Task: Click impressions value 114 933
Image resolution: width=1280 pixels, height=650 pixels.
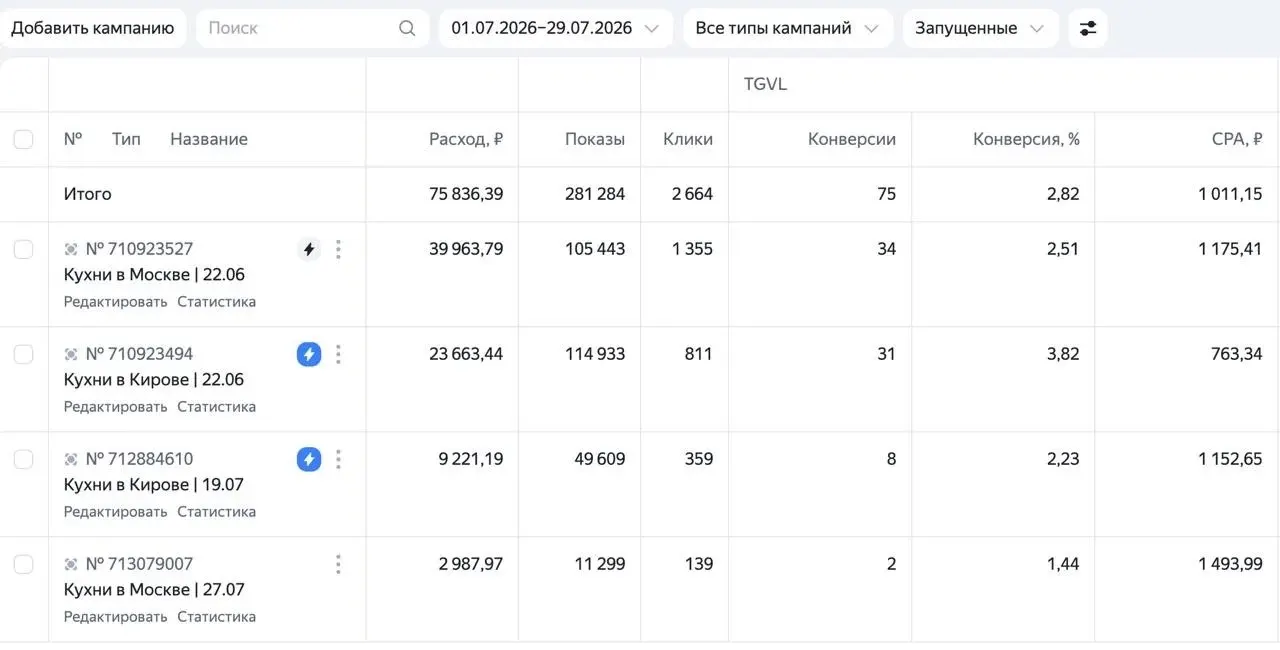Action: click(595, 354)
